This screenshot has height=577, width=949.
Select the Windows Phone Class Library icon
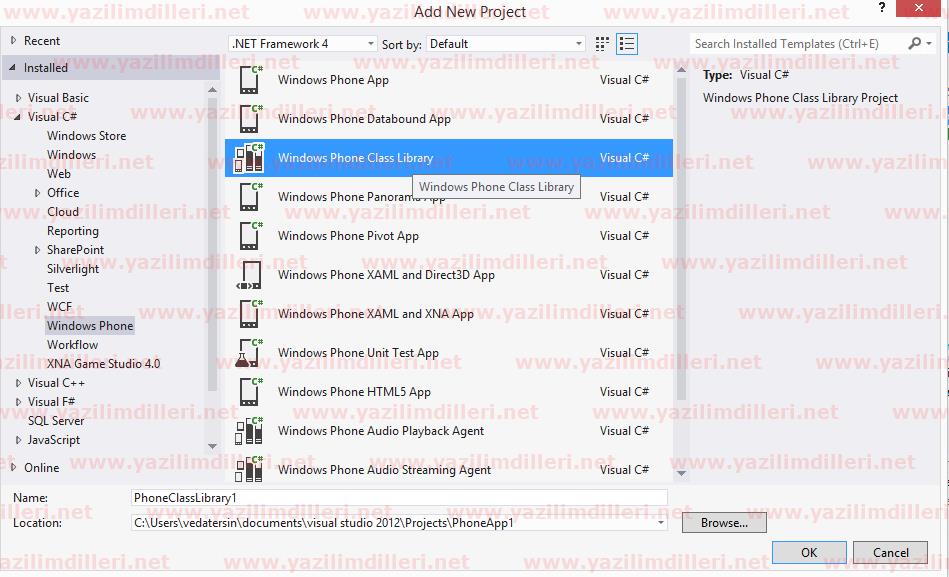[x=249, y=157]
